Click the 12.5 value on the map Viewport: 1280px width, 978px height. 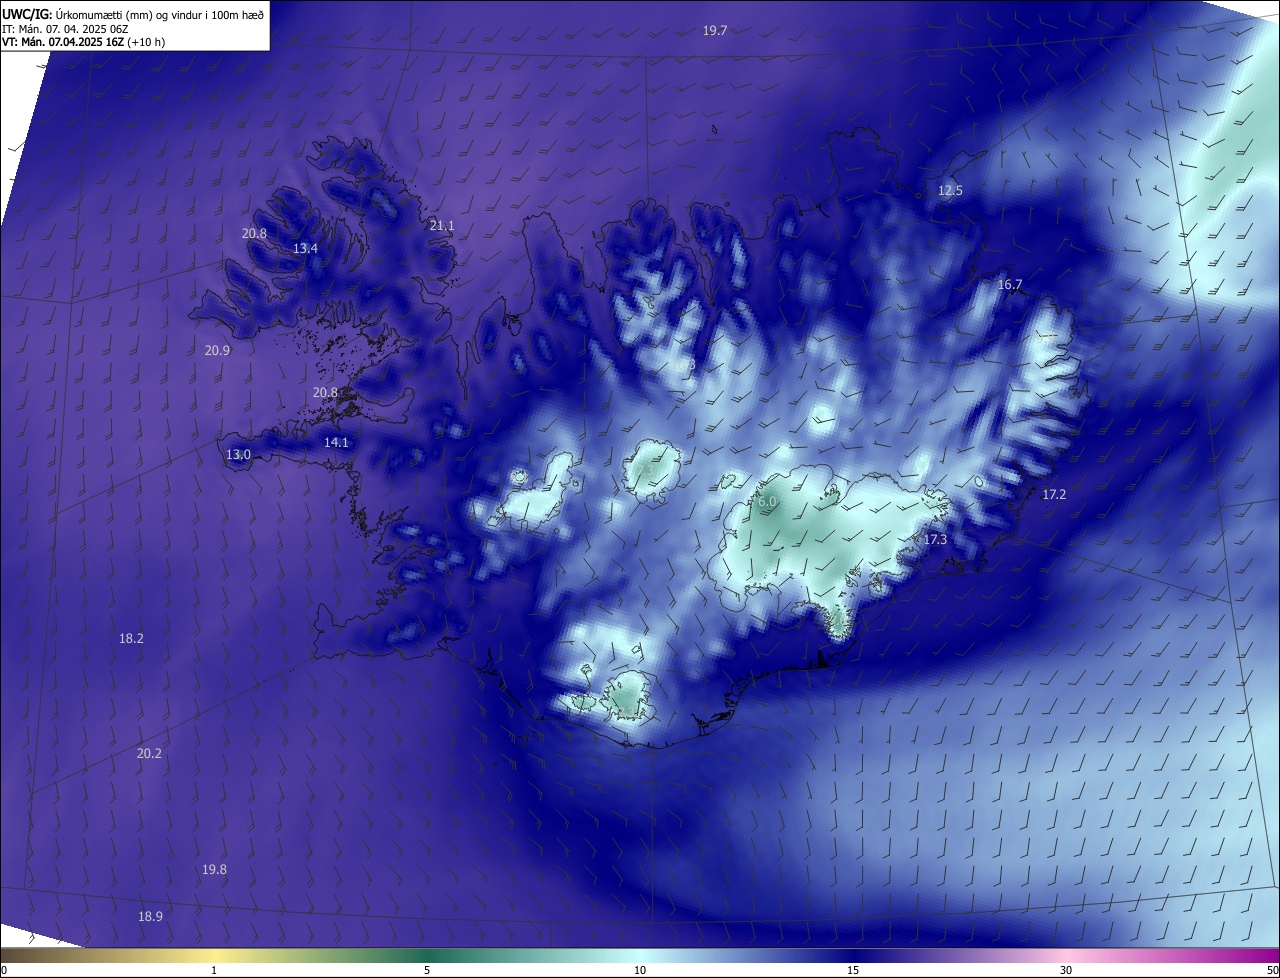(x=950, y=190)
